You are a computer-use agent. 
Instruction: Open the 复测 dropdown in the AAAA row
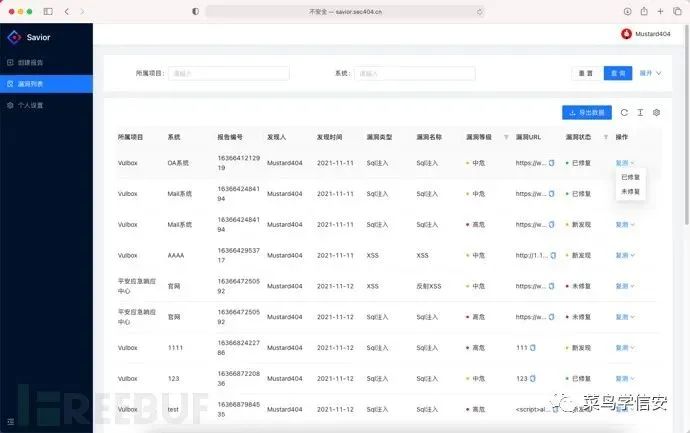pos(625,255)
